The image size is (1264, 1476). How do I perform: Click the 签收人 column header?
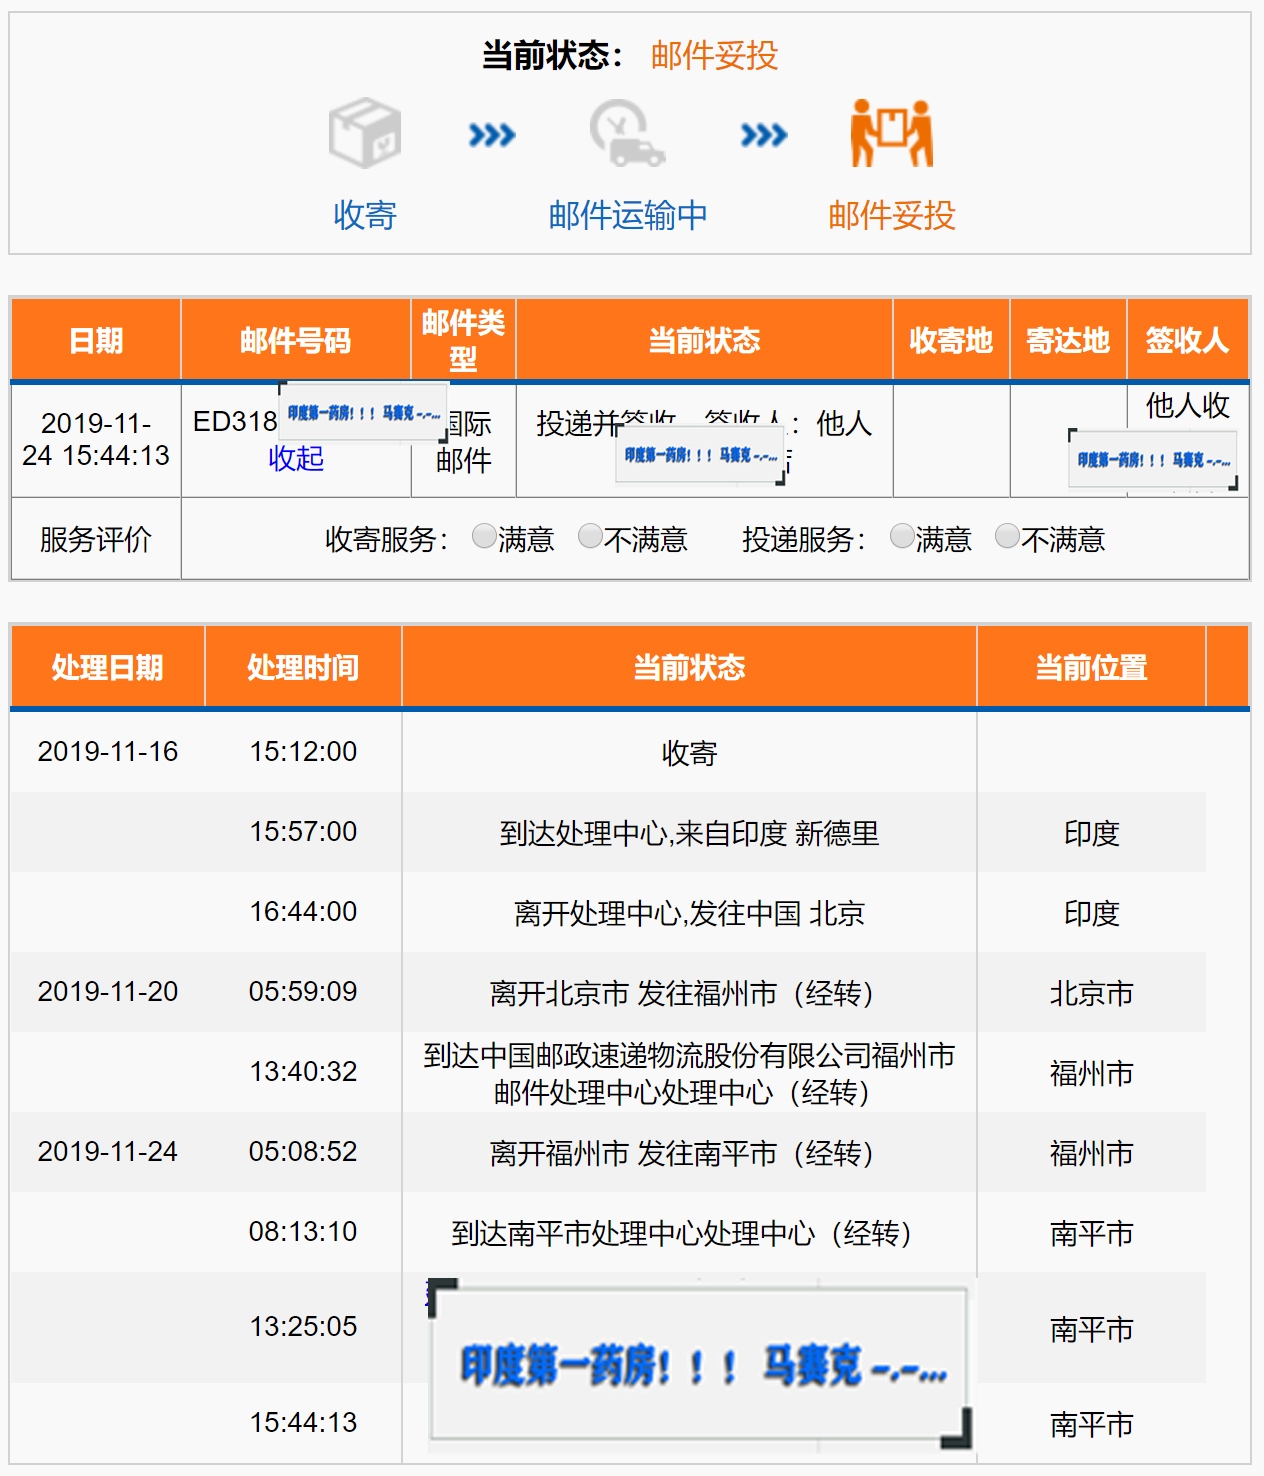[1187, 340]
